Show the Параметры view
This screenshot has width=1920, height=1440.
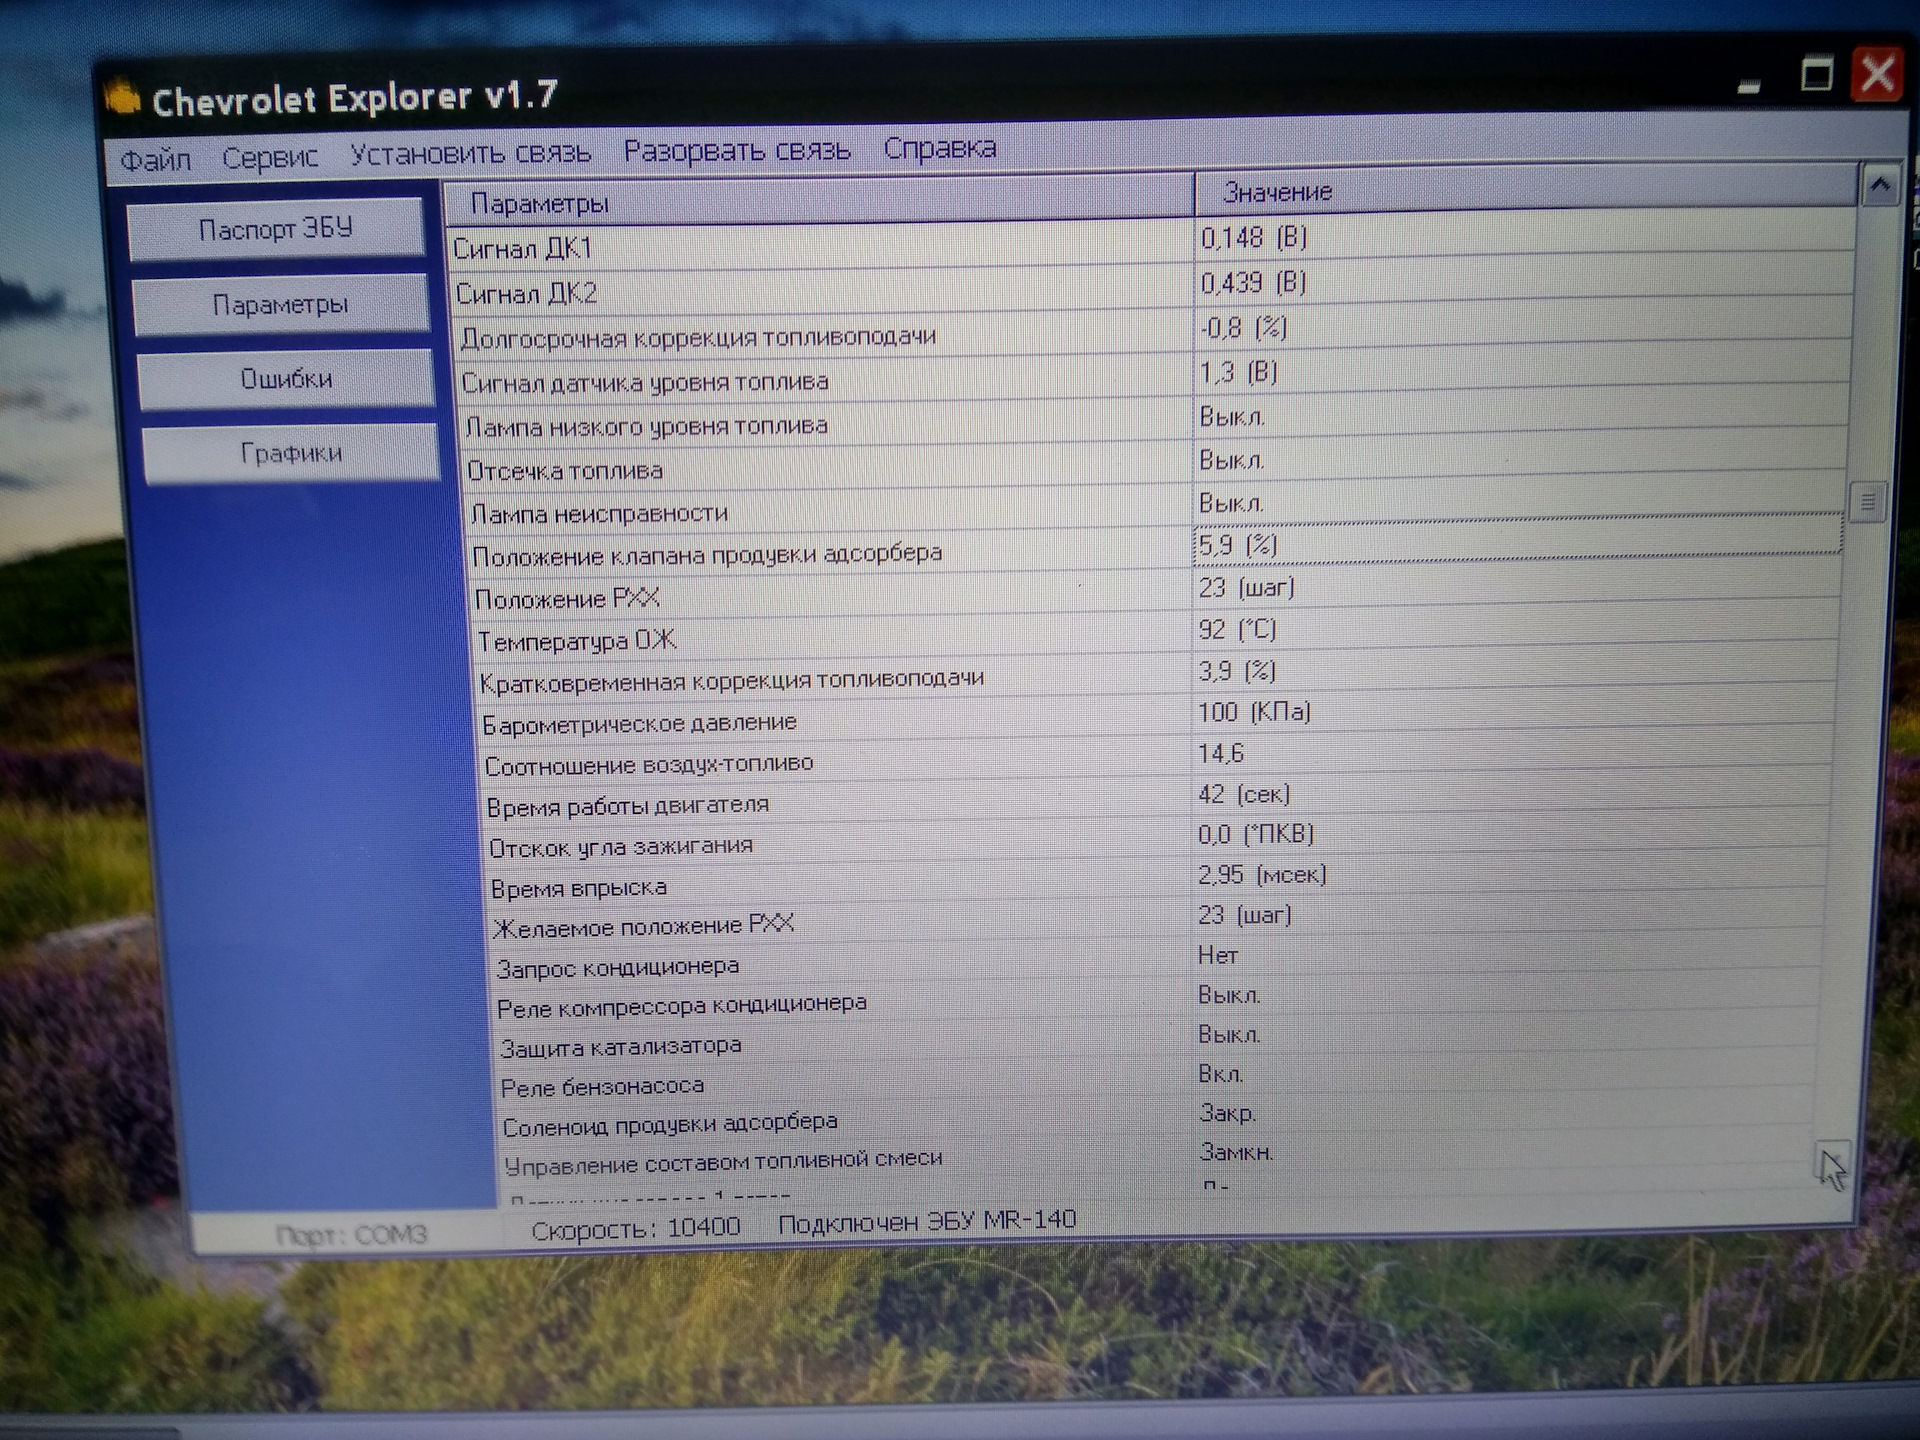(281, 304)
